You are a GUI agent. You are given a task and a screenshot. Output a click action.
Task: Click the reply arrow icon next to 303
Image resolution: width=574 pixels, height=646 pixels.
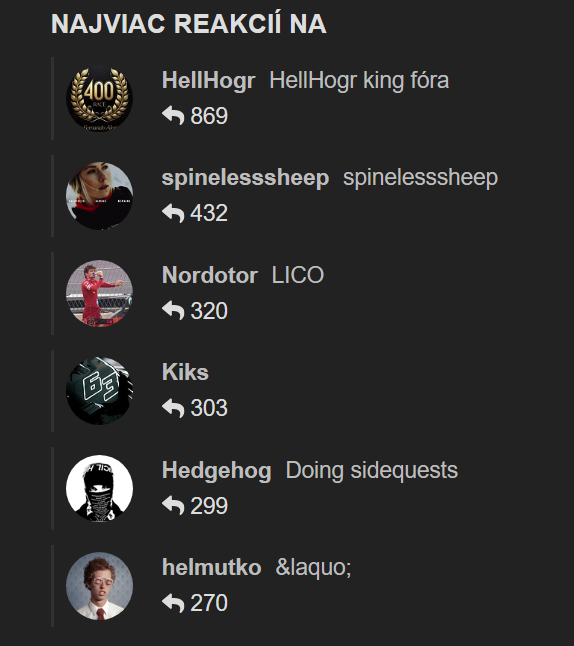coord(173,407)
